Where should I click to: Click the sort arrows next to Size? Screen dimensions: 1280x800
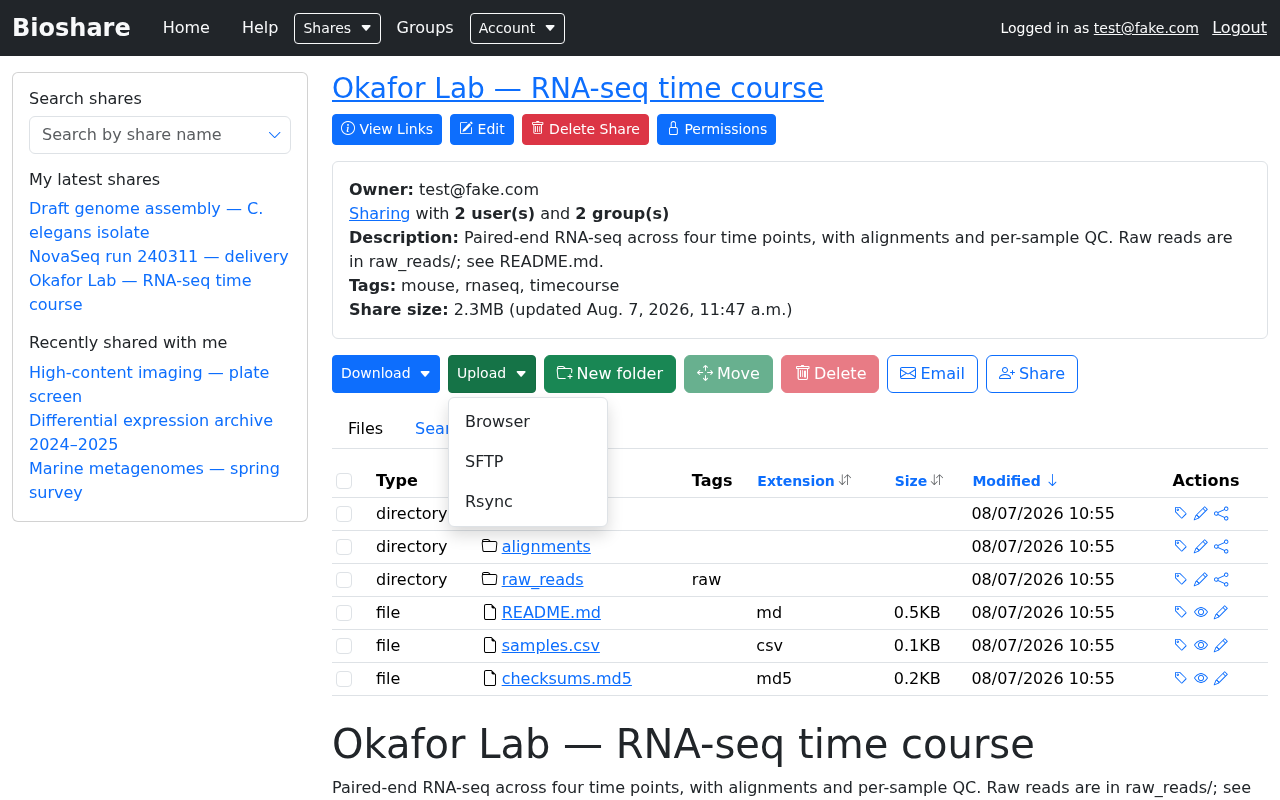937,480
